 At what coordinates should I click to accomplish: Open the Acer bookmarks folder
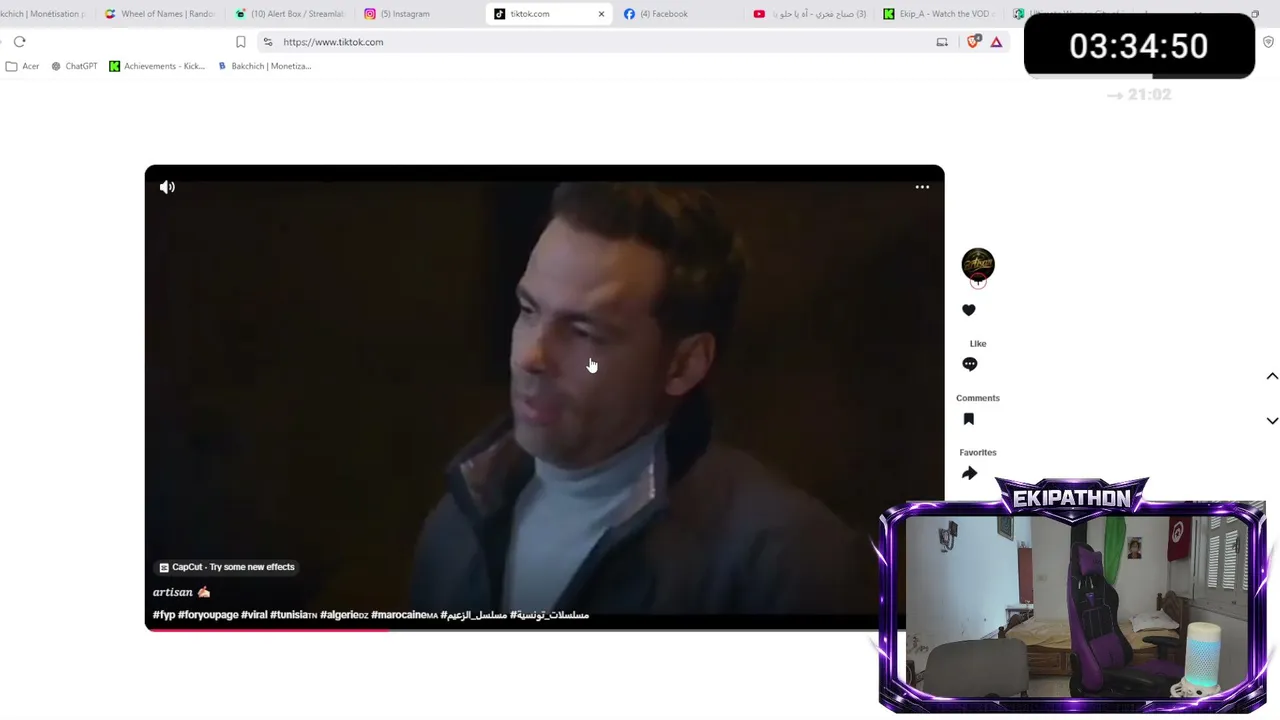click(22, 66)
